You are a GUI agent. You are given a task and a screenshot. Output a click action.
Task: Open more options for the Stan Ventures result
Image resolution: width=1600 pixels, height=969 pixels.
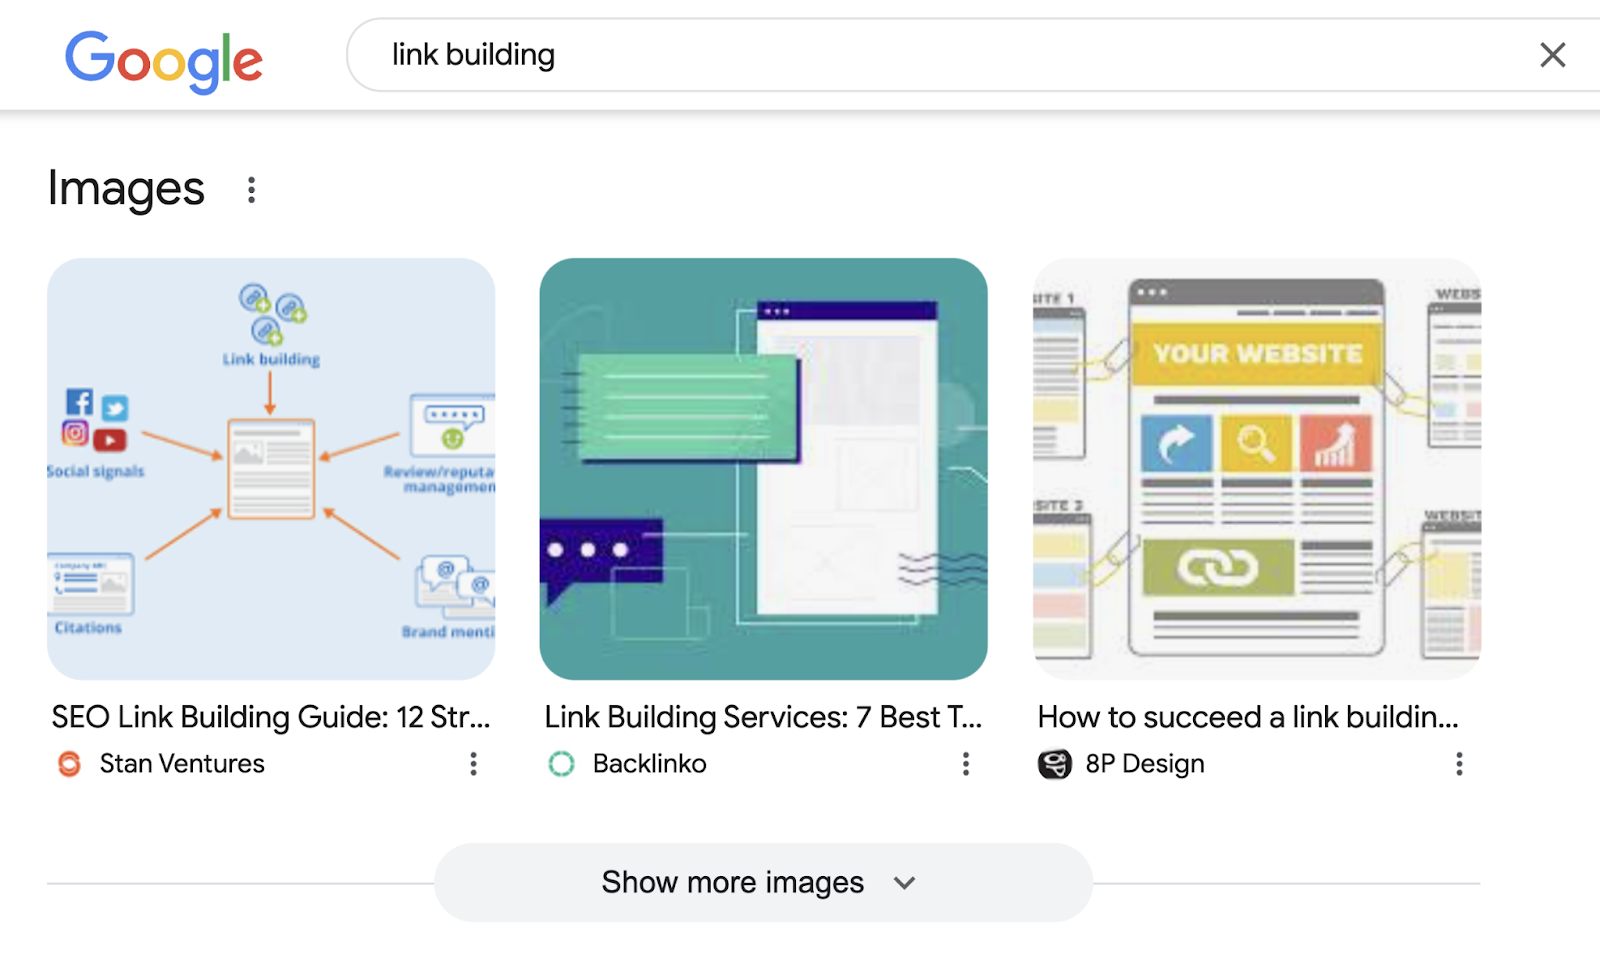coord(473,764)
